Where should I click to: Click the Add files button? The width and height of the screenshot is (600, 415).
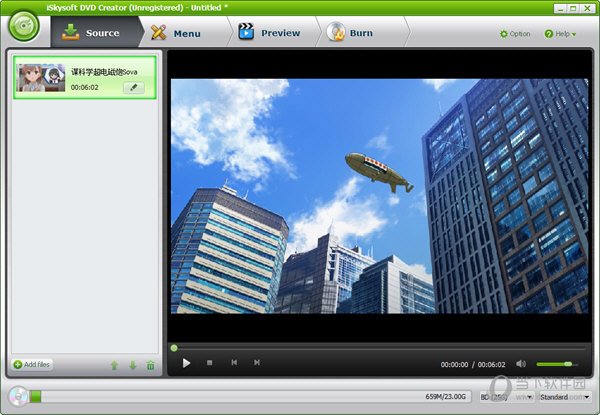point(32,365)
